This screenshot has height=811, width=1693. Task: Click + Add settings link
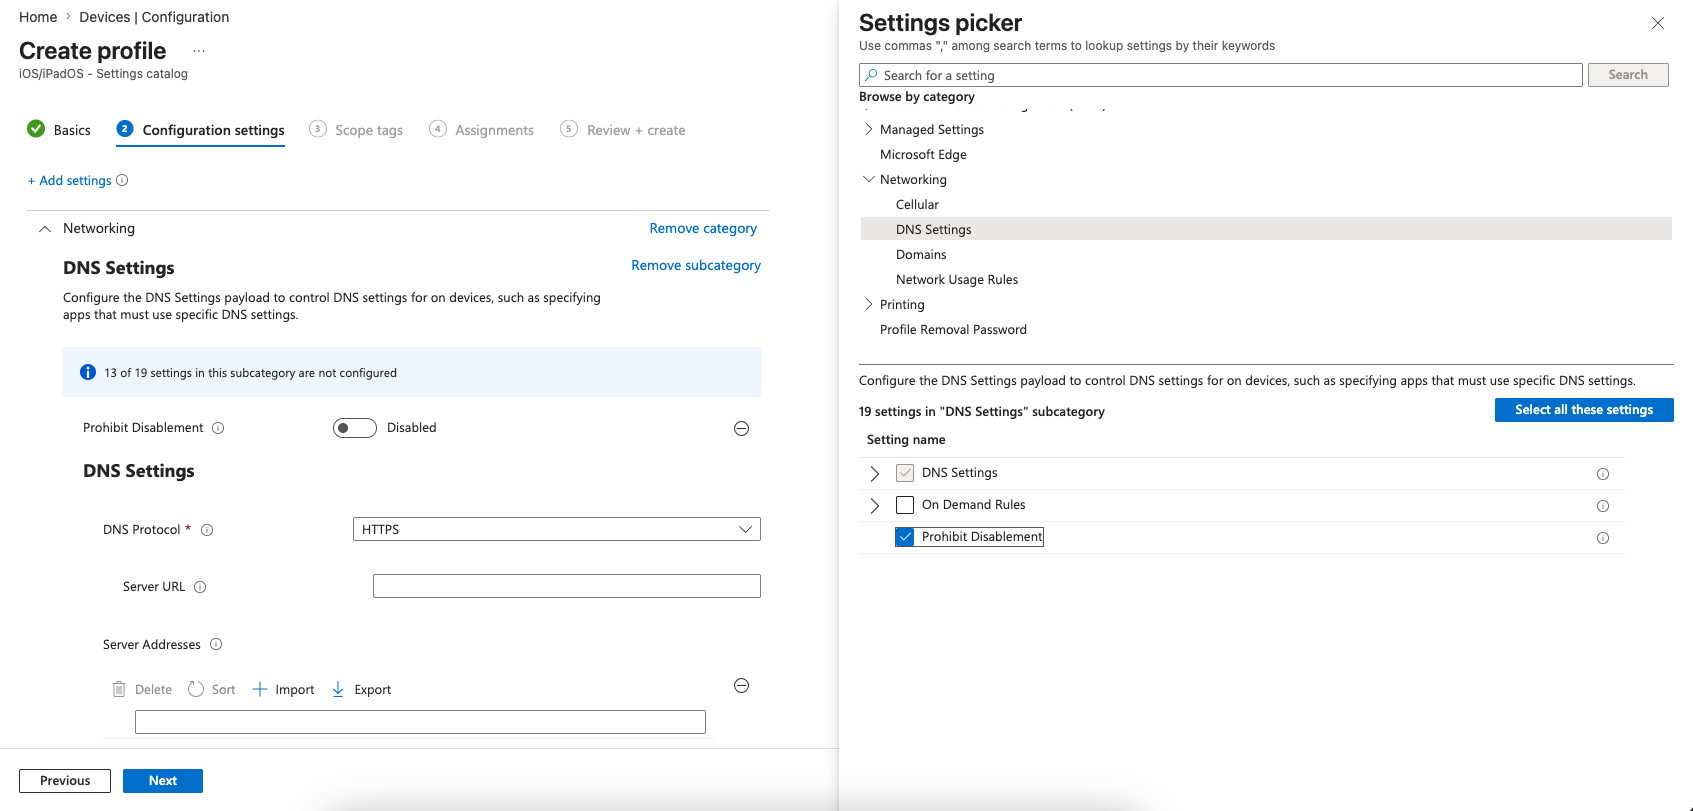click(69, 180)
